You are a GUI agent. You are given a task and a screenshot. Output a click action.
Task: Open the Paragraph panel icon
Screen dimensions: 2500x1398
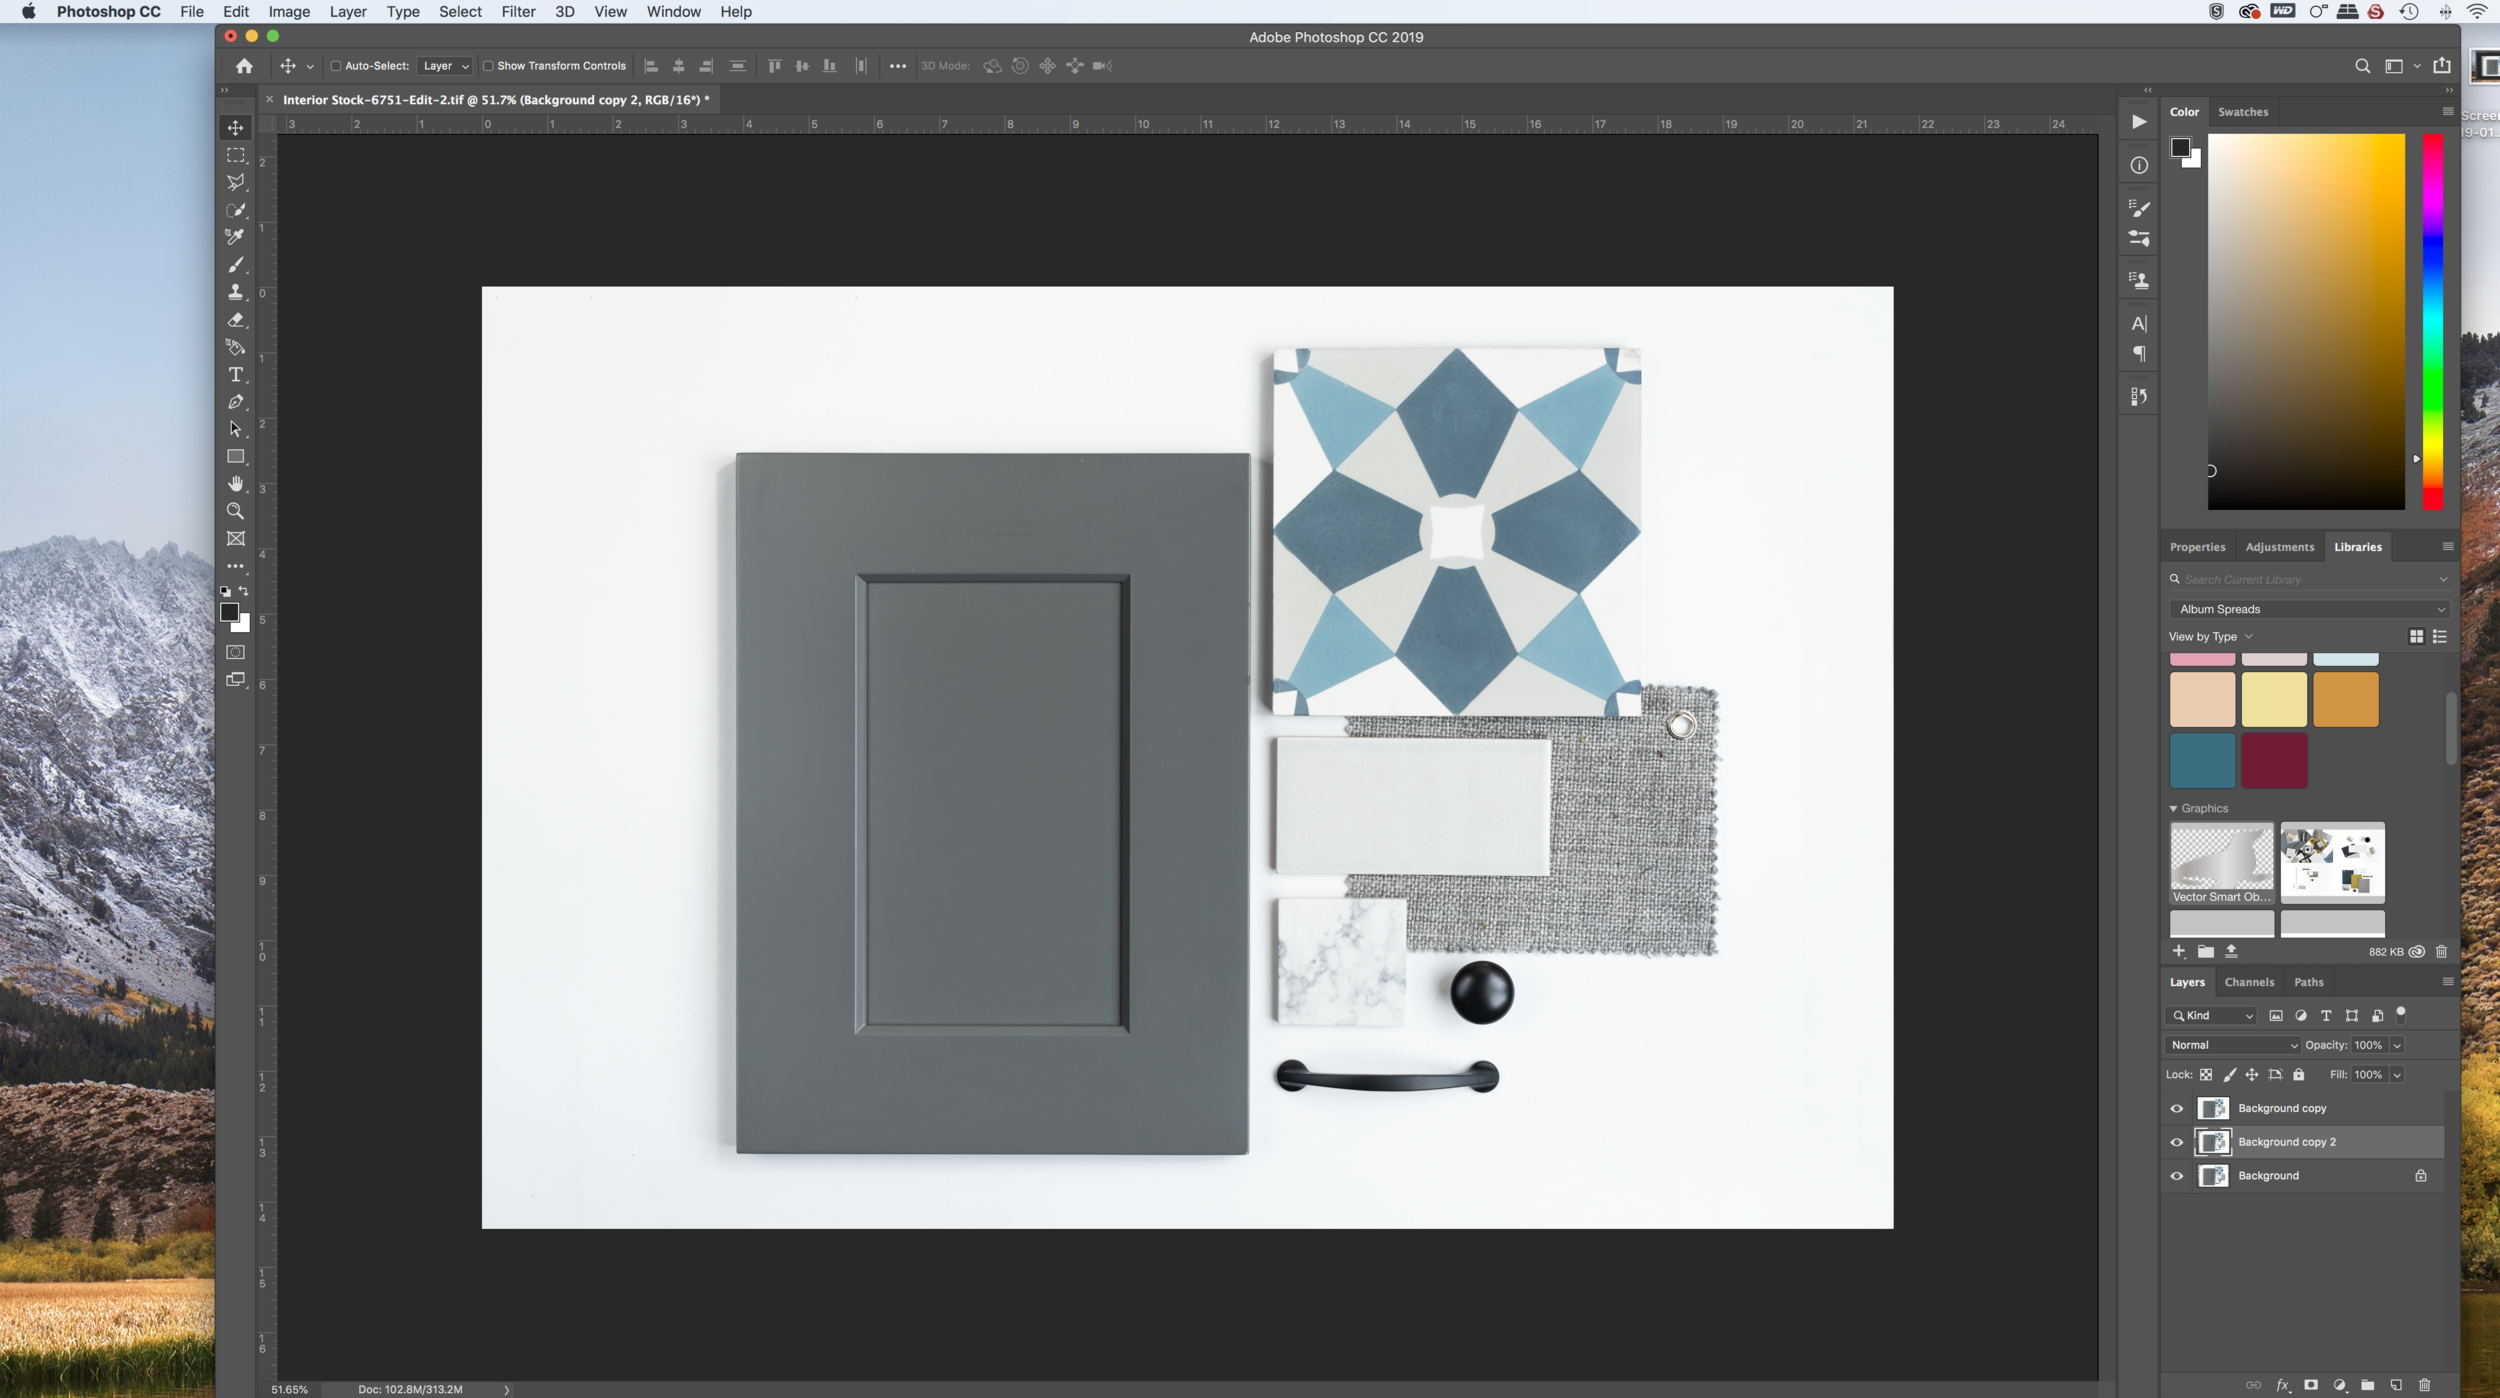(2138, 354)
